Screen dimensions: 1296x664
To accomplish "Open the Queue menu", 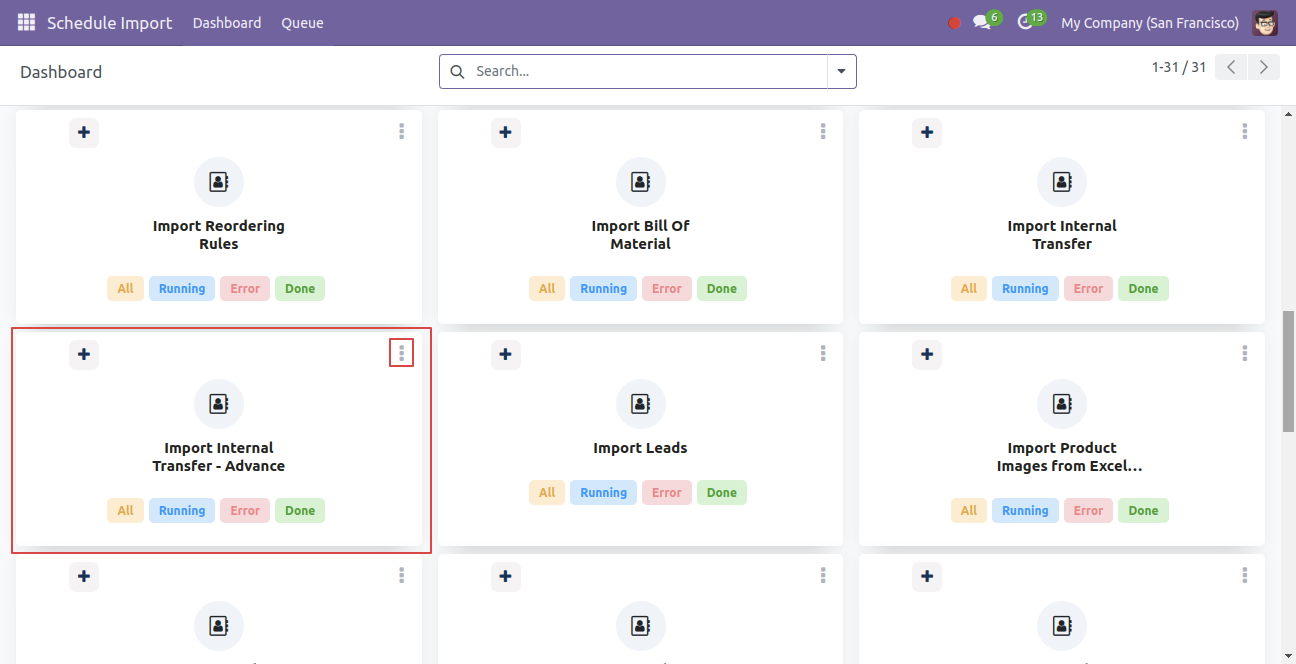I will click(302, 23).
